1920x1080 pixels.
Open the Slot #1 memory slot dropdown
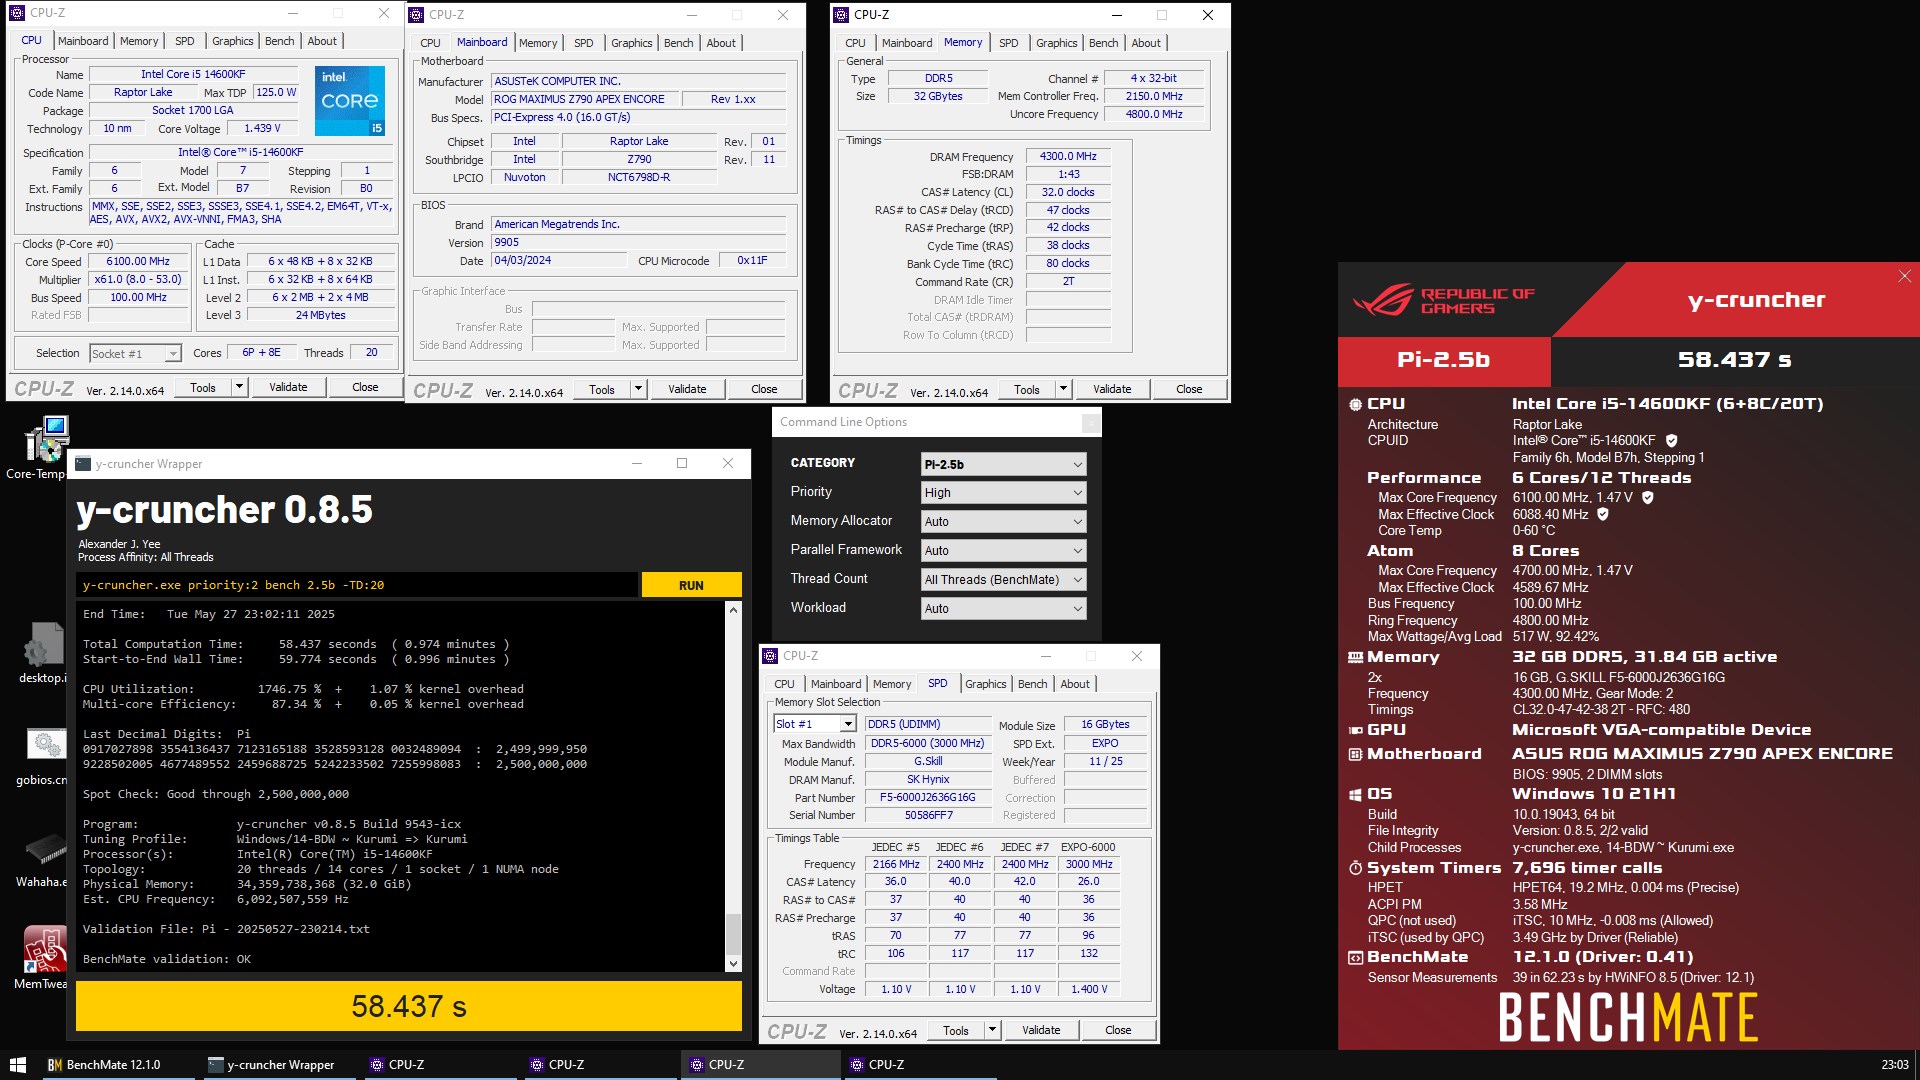coord(814,724)
